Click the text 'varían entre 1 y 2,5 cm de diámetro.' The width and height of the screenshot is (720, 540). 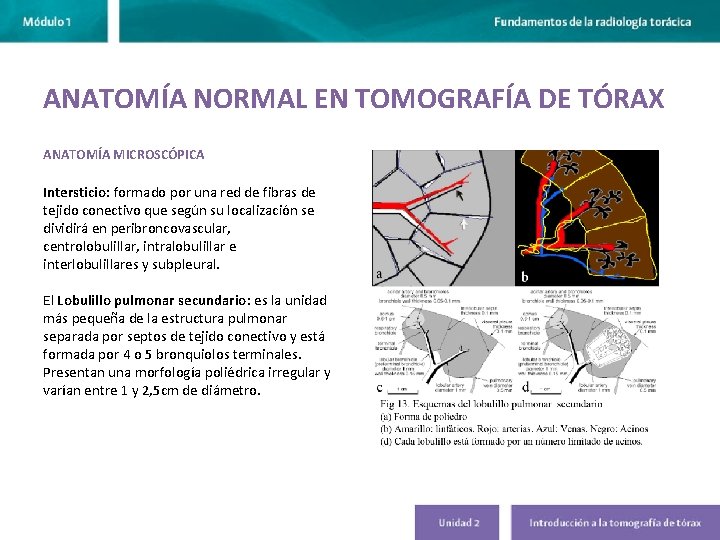point(152,390)
